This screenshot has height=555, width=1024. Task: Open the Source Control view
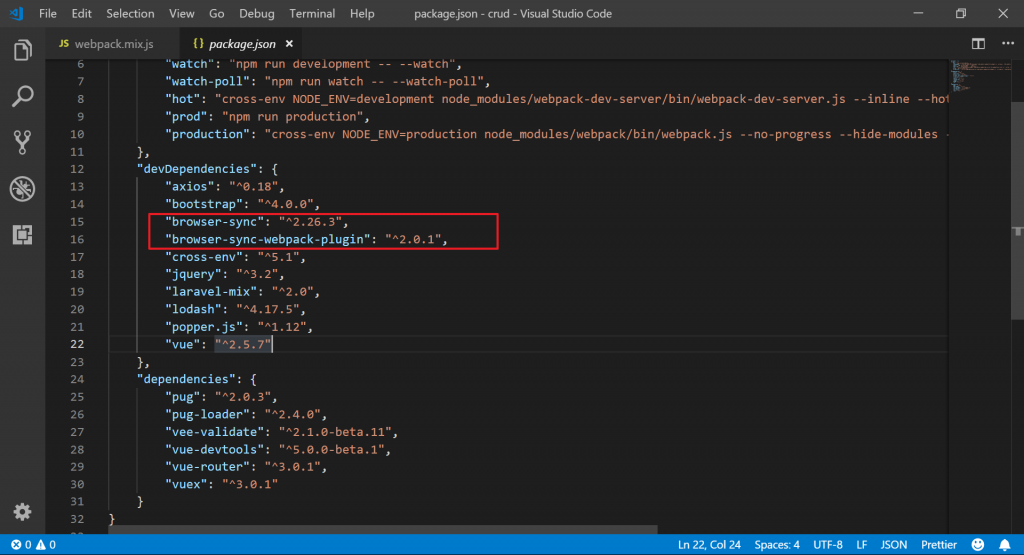point(22,142)
